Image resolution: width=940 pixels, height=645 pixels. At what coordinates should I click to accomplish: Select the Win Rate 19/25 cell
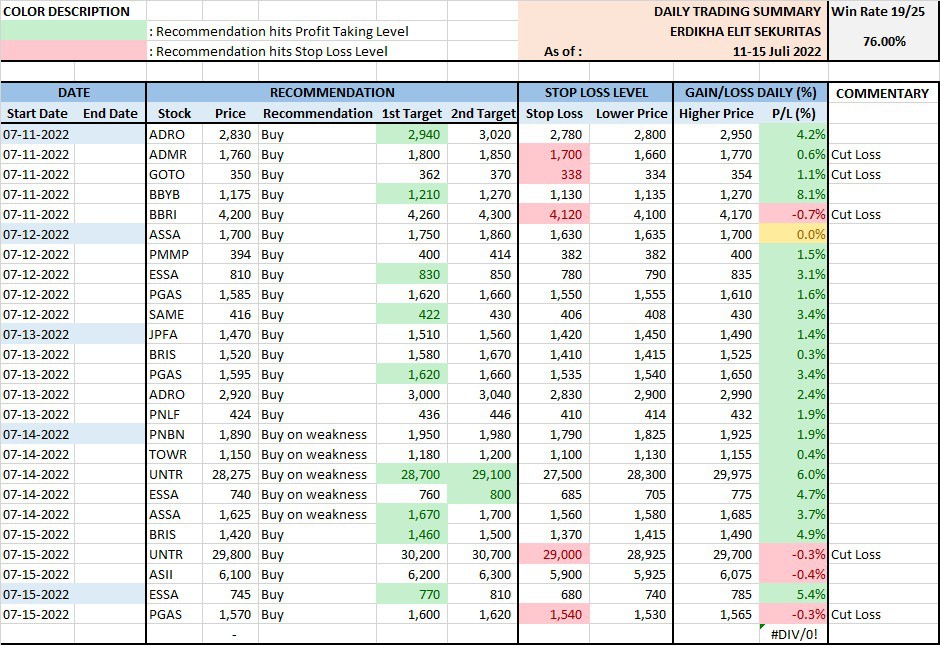click(x=883, y=11)
